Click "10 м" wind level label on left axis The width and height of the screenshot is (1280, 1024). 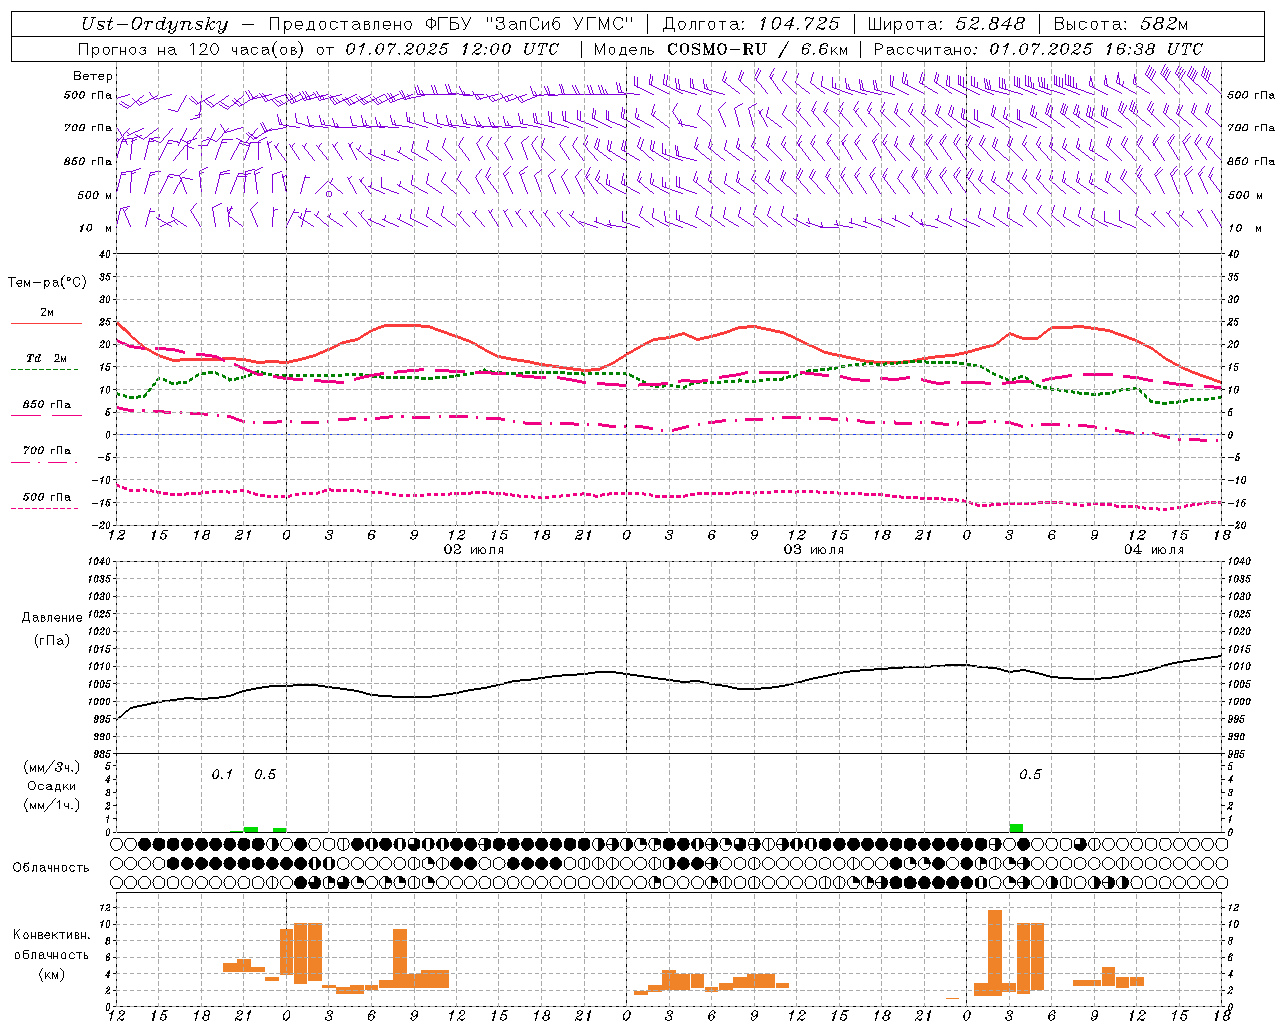[95, 228]
